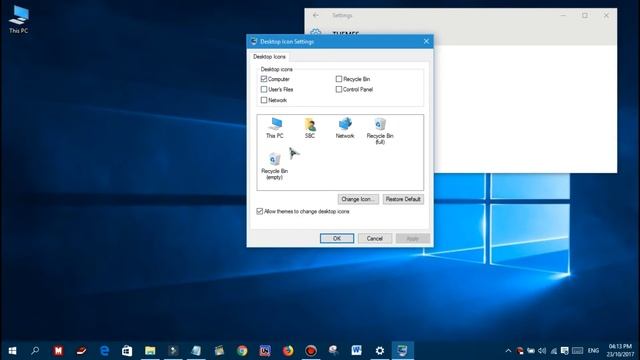Click the volume icon in system tray

542,351
